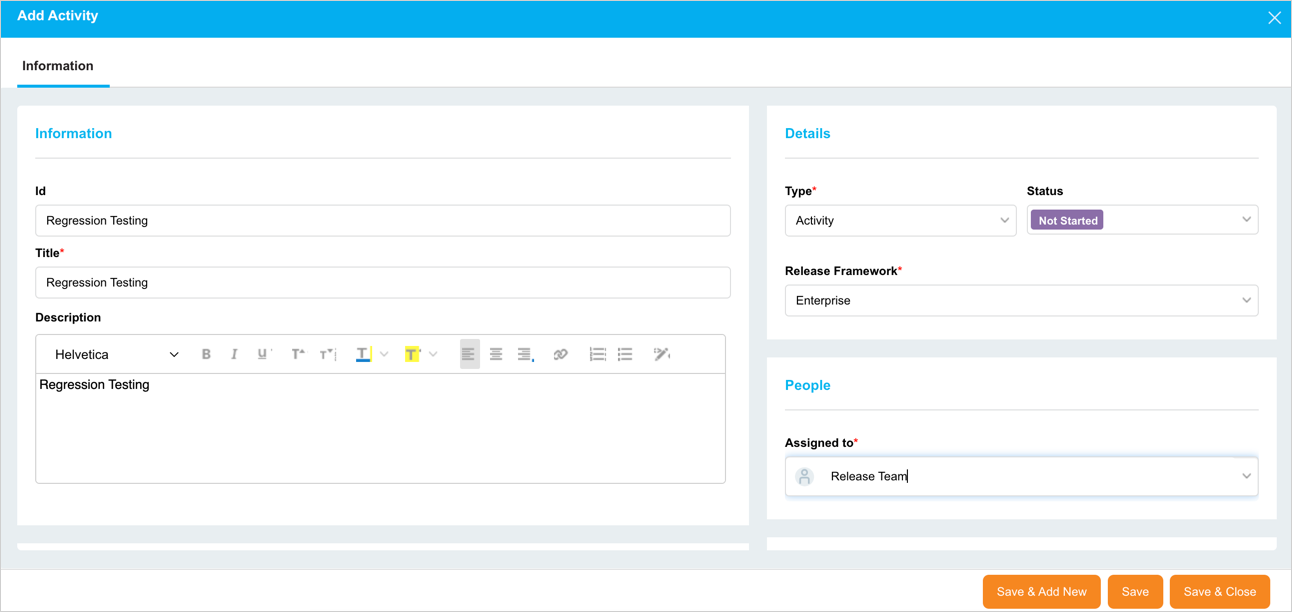
Task: Insert a numbered list
Action: click(x=597, y=354)
